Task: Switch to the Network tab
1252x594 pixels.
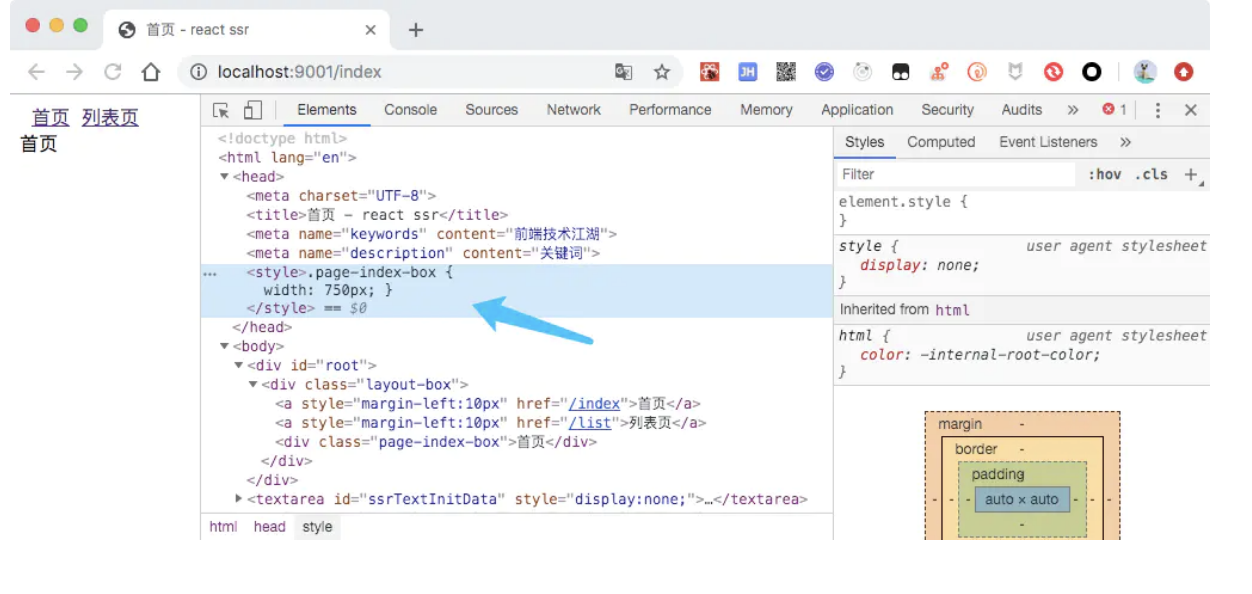Action: point(574,110)
